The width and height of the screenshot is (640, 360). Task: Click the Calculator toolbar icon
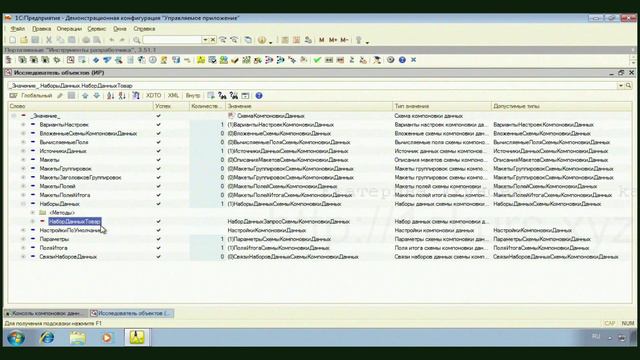285,40
